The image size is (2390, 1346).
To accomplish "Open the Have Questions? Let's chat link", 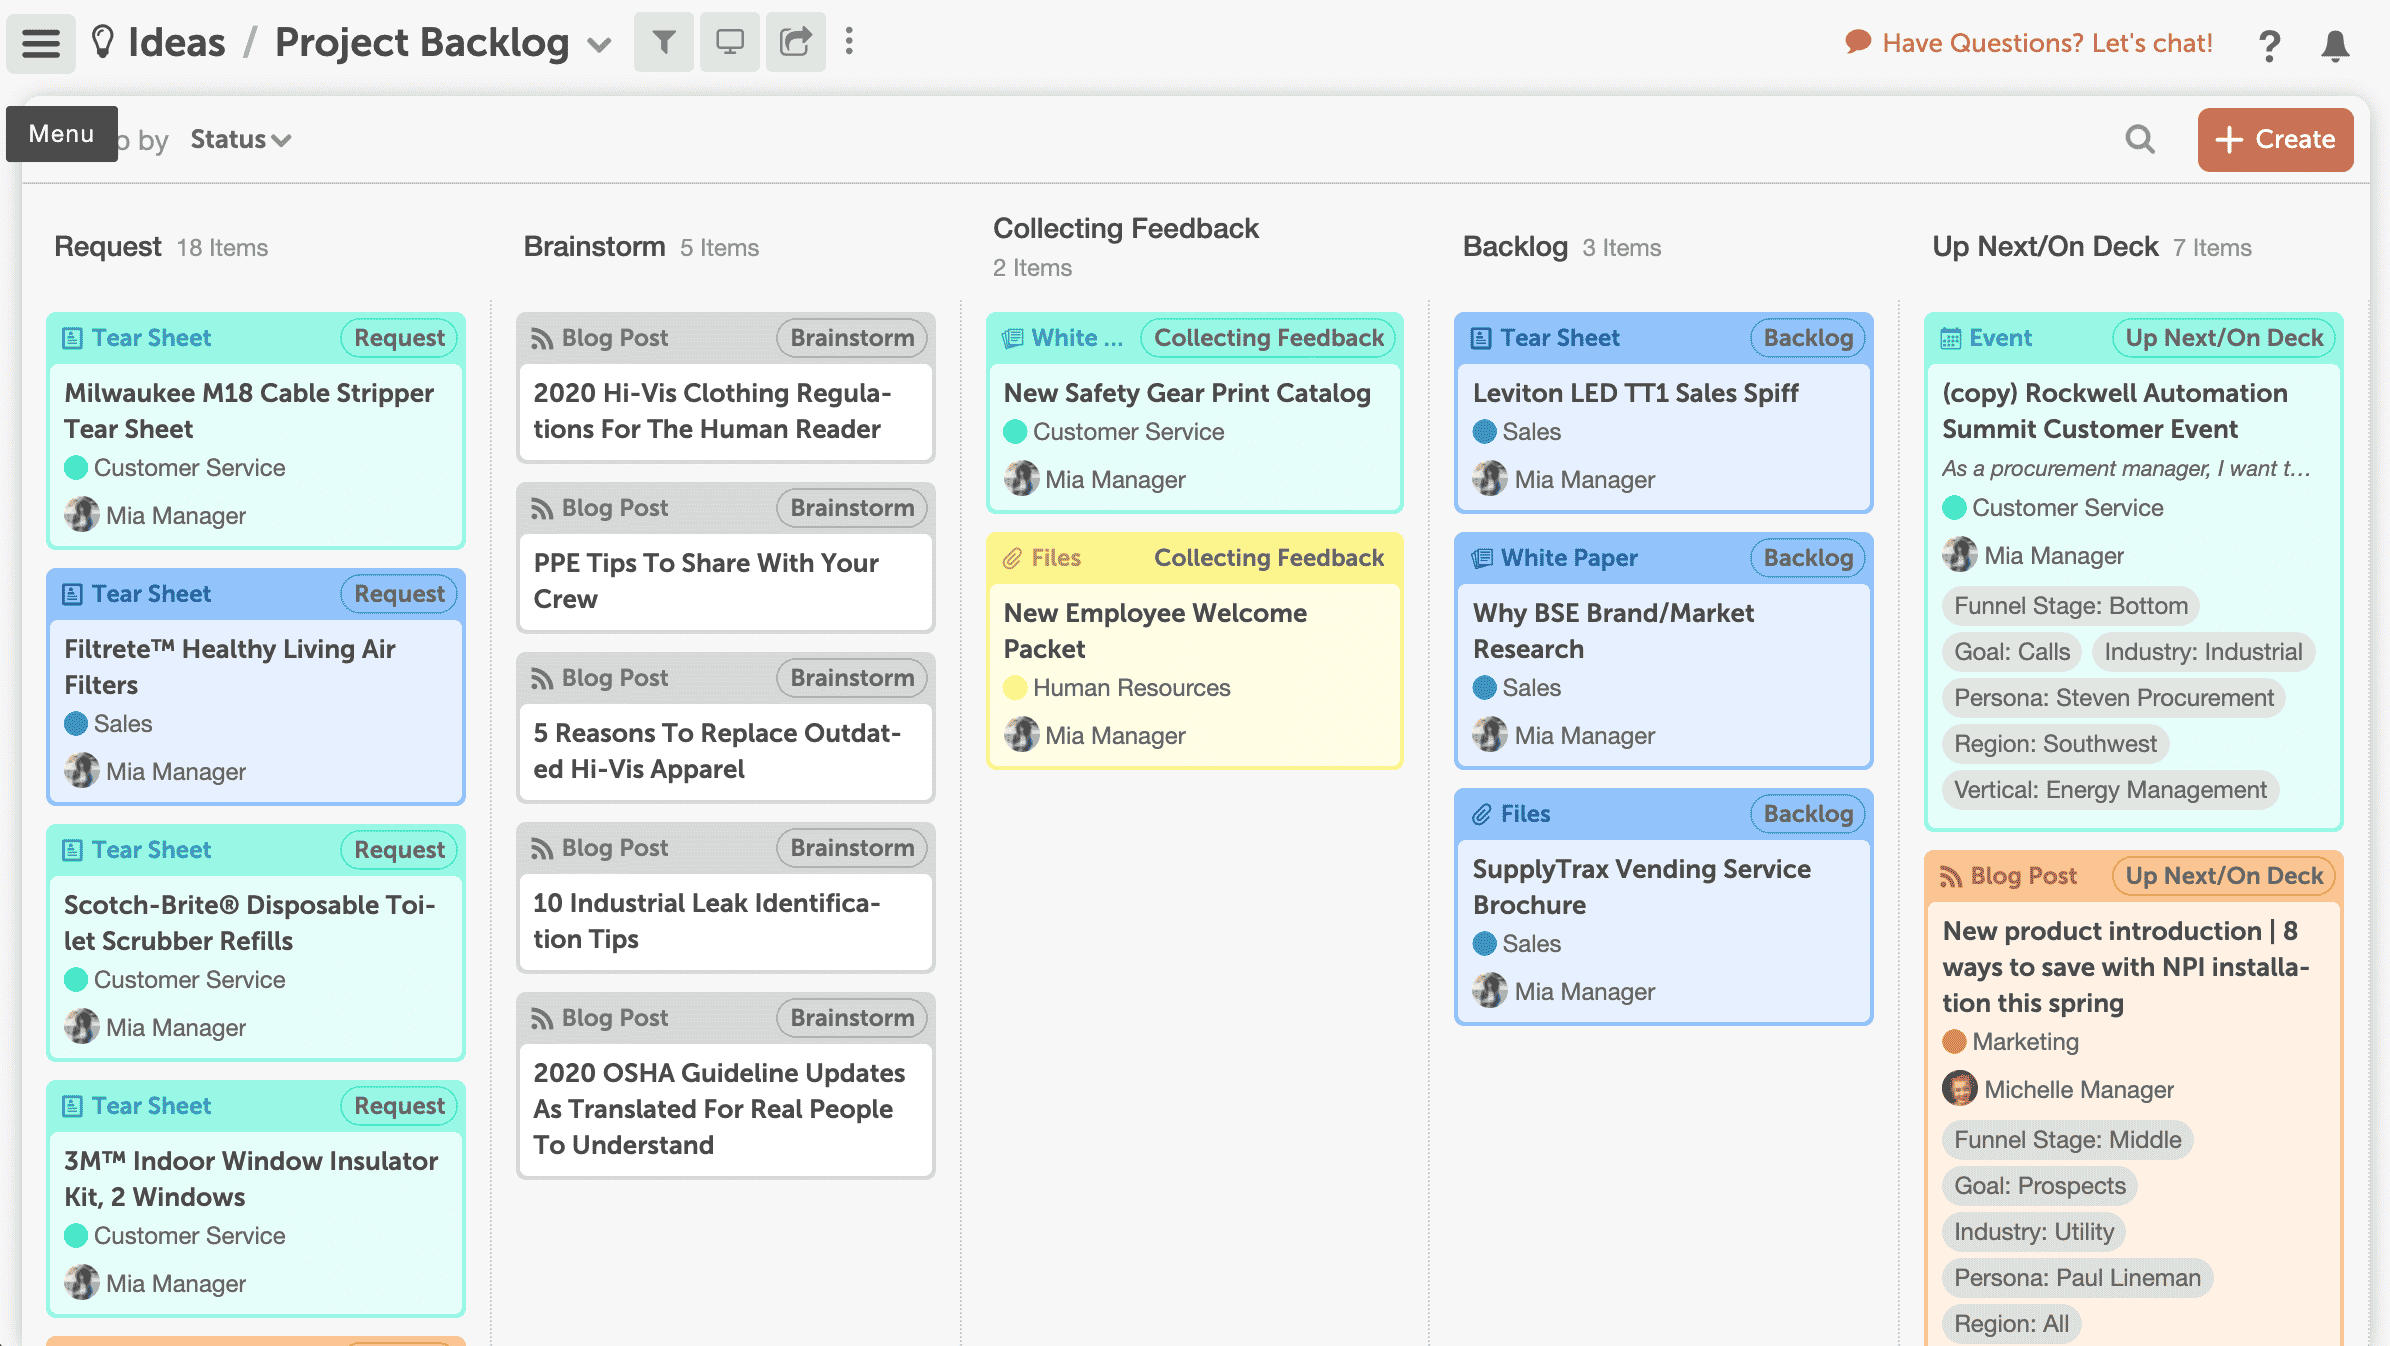I will (x=2045, y=42).
